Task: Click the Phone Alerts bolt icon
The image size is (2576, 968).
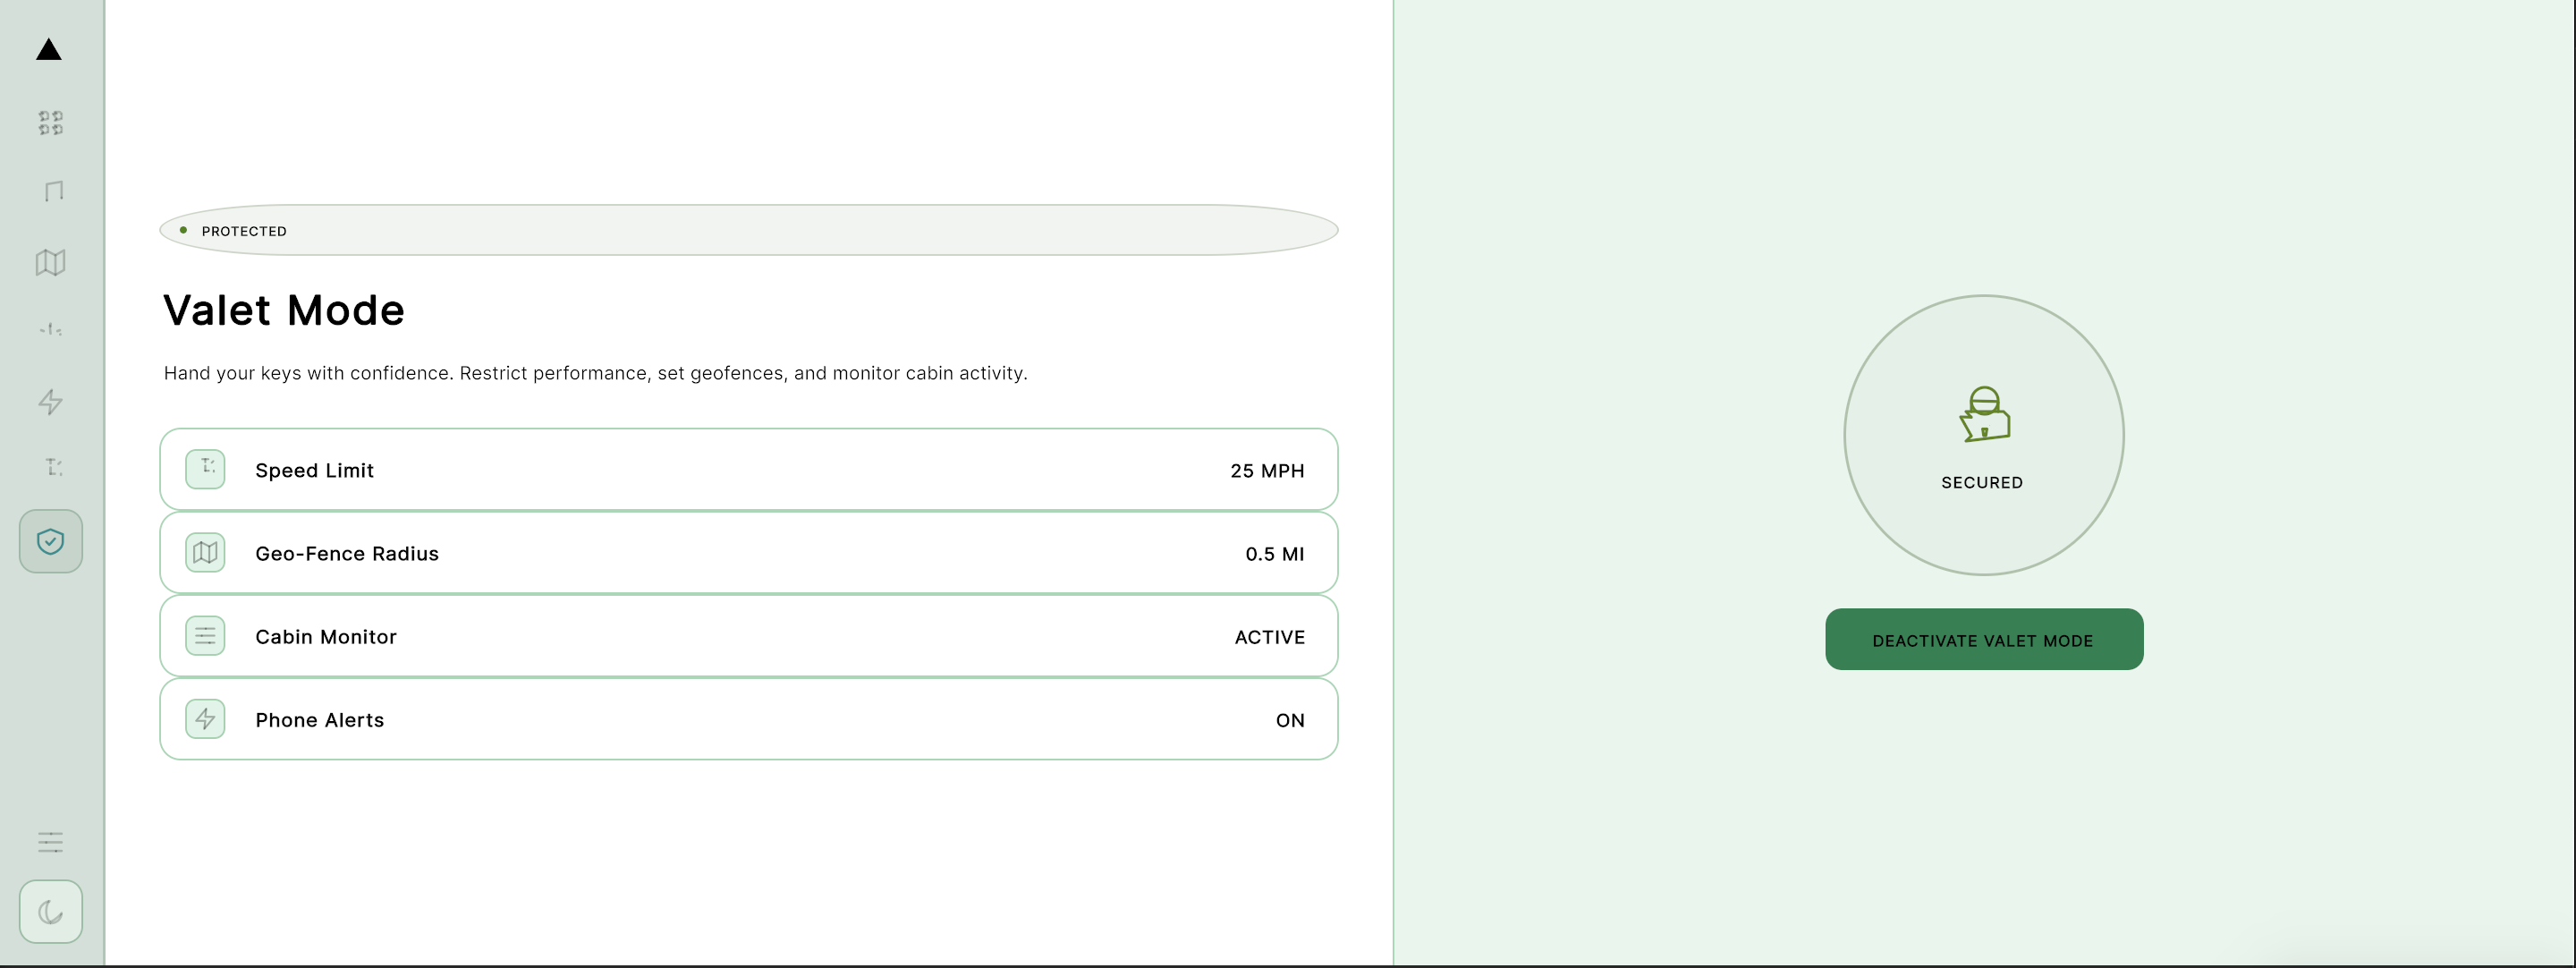Action: [205, 719]
